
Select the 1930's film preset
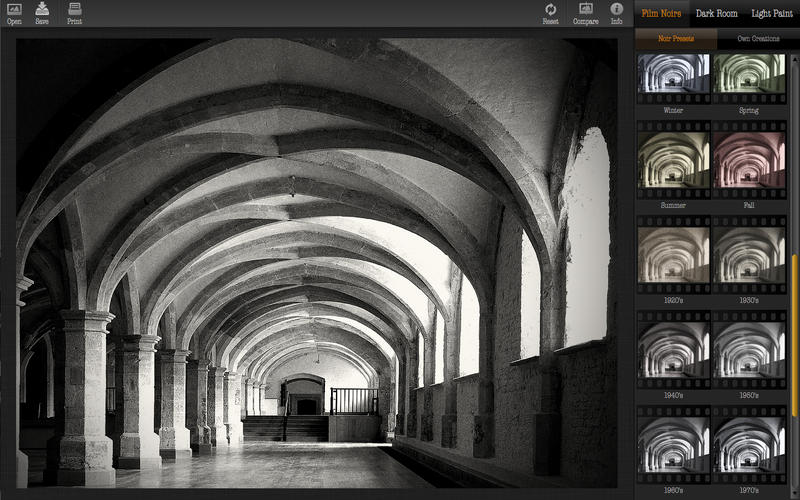click(749, 255)
